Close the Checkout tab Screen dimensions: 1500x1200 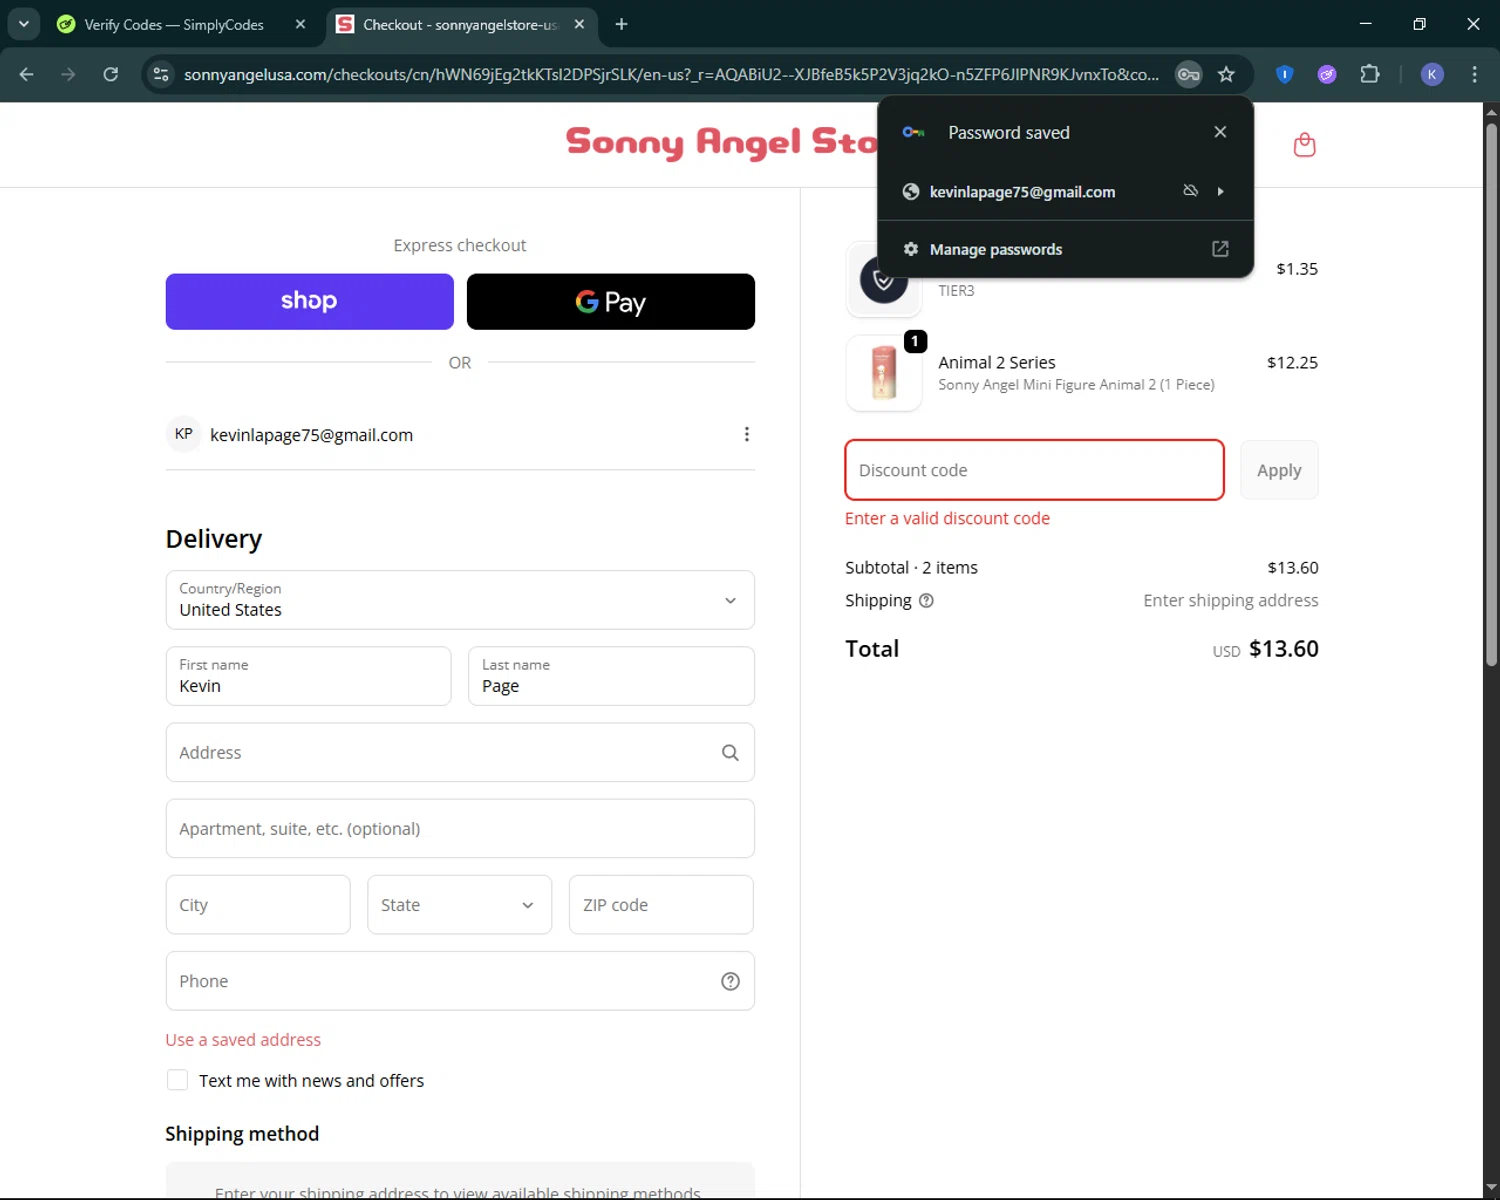pyautogui.click(x=579, y=24)
